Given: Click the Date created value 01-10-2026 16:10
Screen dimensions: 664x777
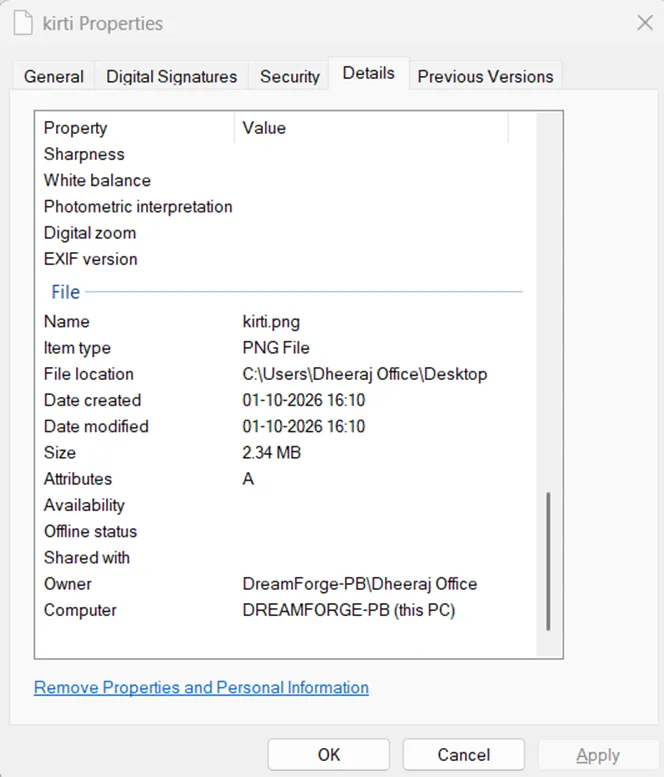Looking at the screenshot, I should [304, 400].
